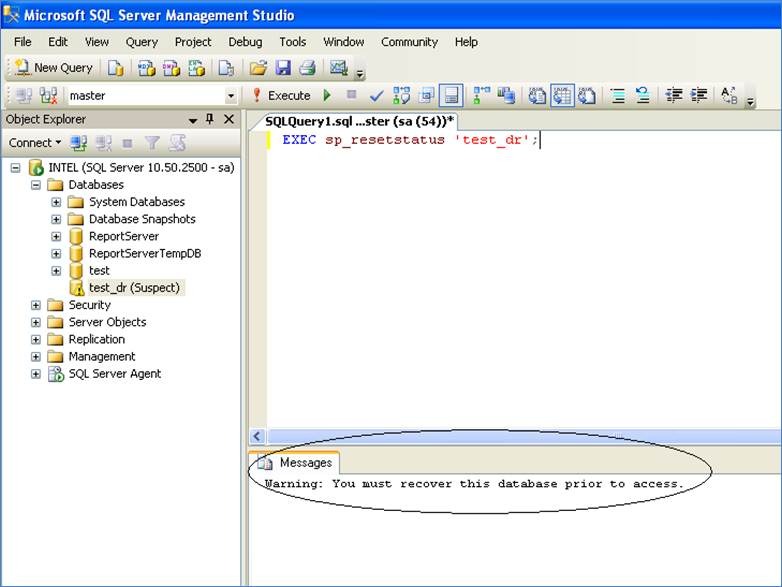Click the Connect Object Explorer server icon
The height and width of the screenshot is (587, 782).
click(78, 143)
